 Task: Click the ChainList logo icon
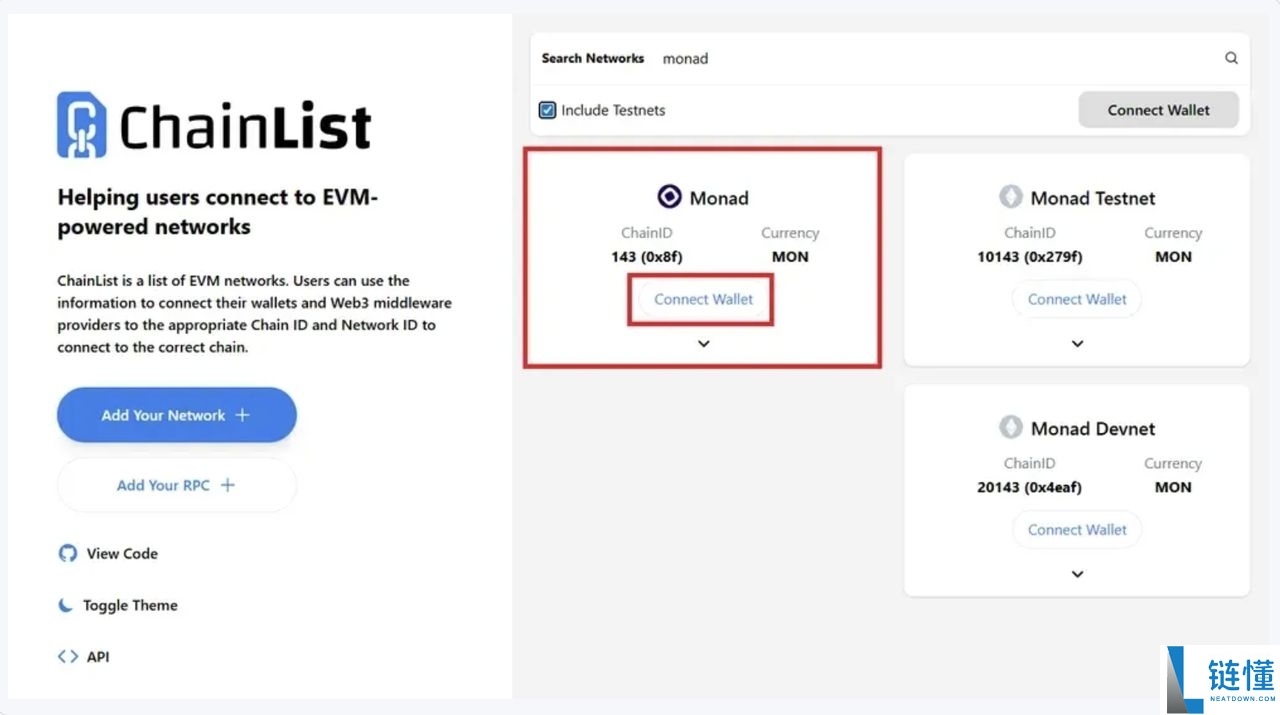point(80,122)
